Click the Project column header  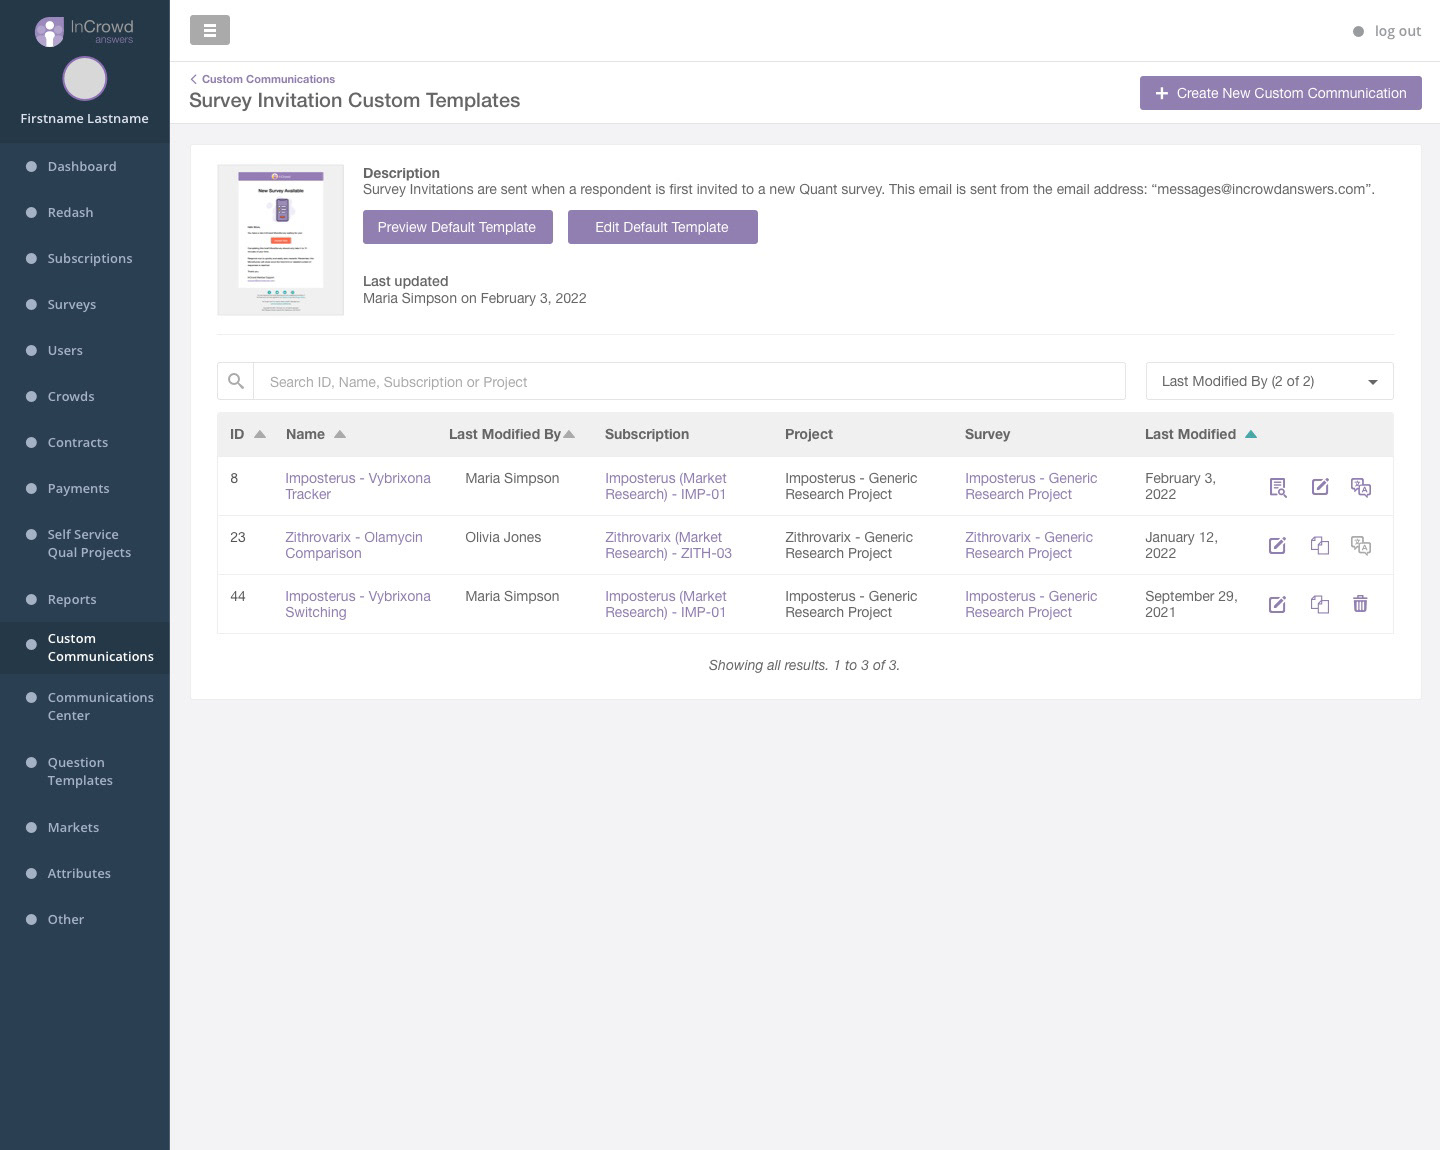(809, 434)
